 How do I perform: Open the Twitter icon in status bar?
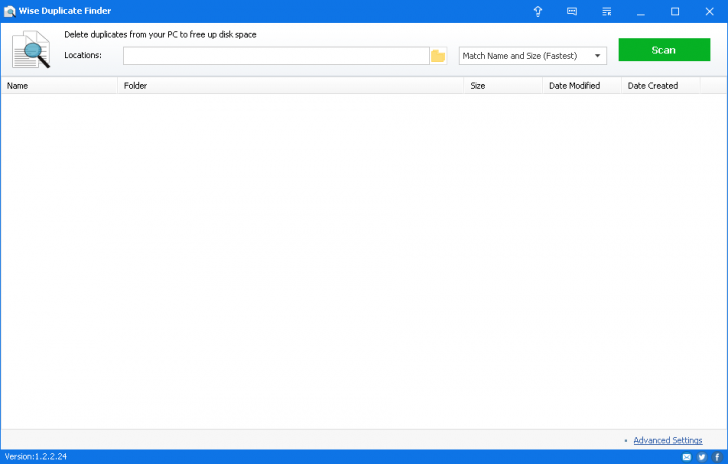(702, 457)
